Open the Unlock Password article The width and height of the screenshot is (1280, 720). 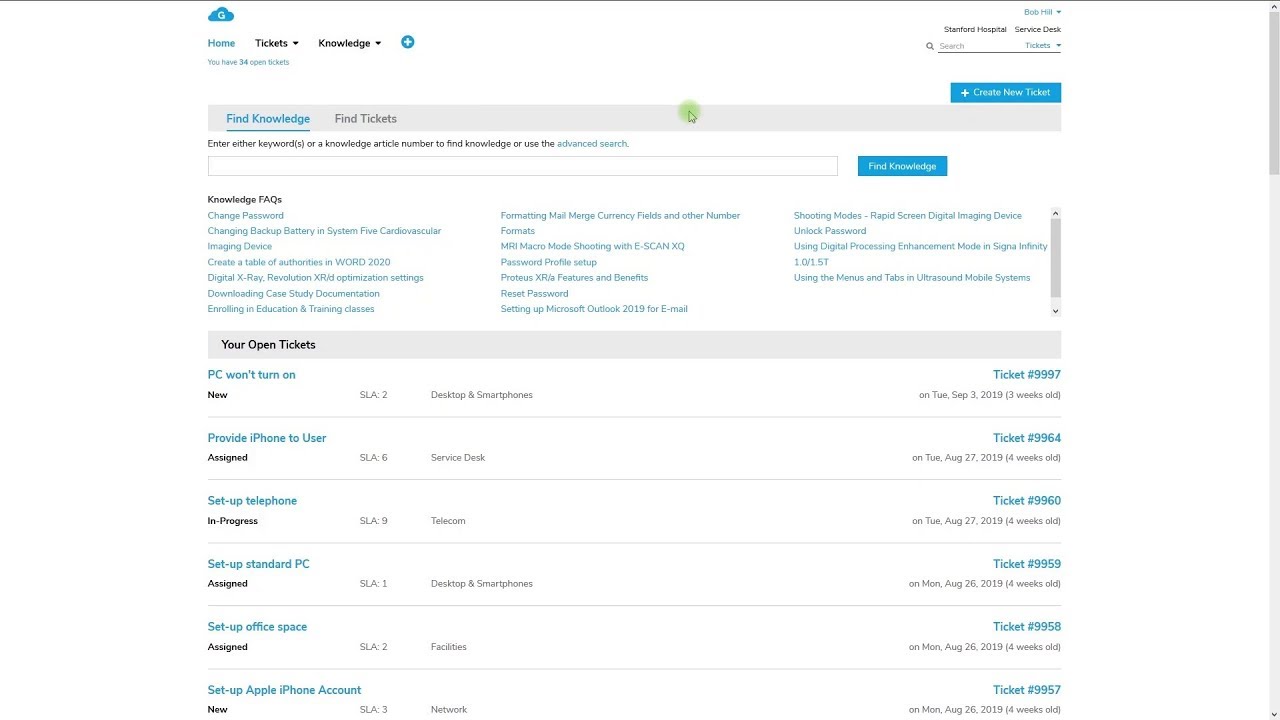pos(830,231)
